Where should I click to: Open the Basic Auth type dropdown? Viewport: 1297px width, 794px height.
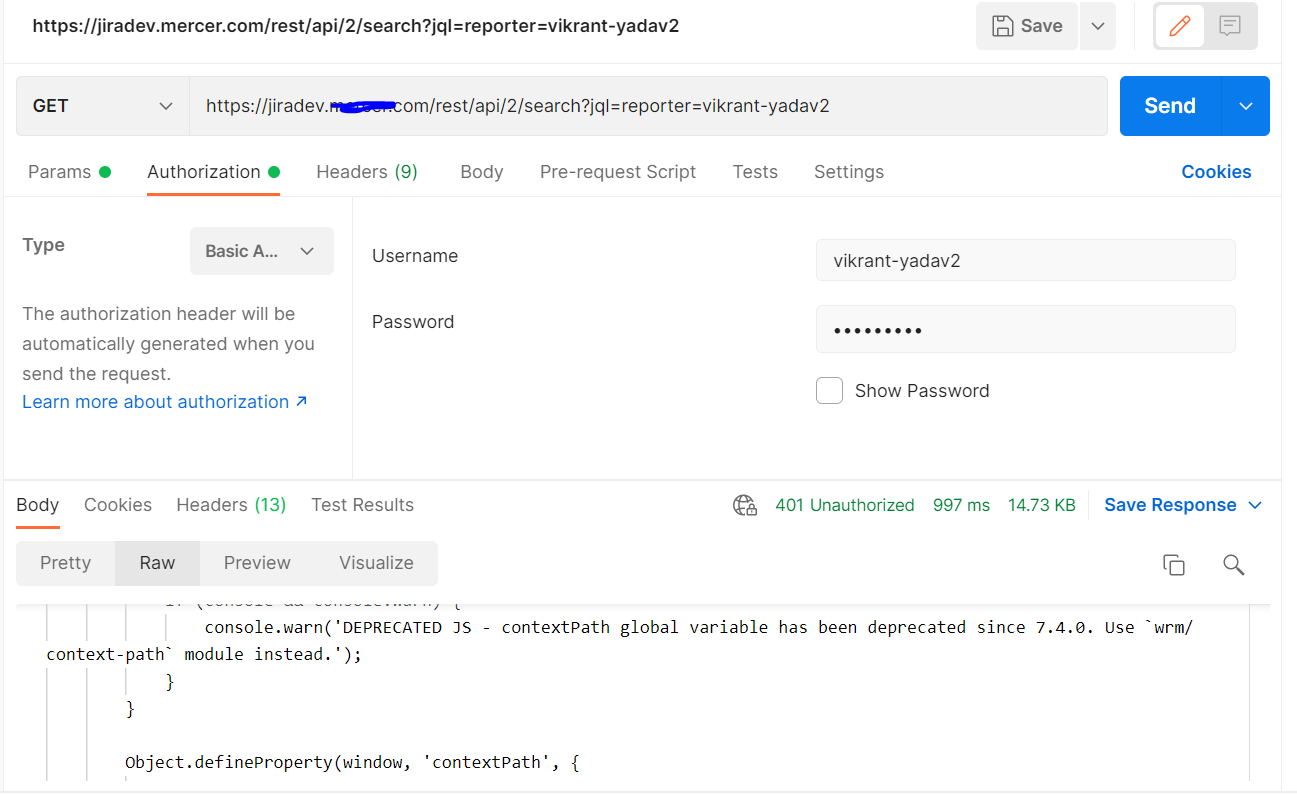tap(261, 251)
